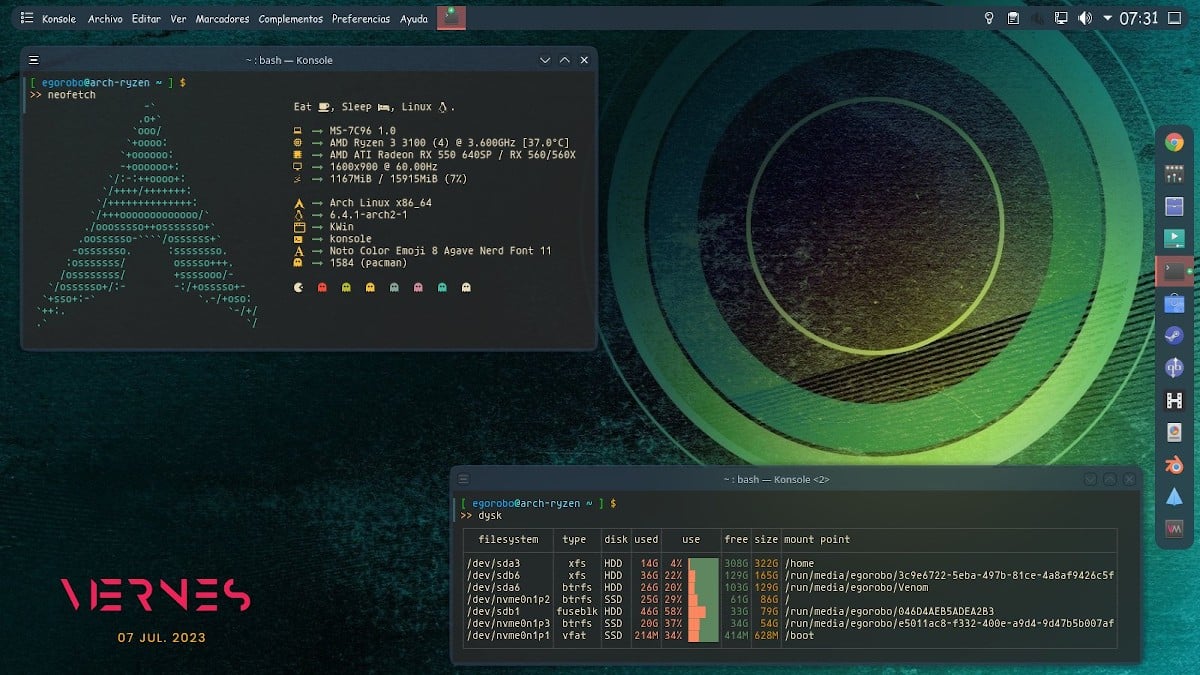Open the Ayuda menu

coord(414,19)
